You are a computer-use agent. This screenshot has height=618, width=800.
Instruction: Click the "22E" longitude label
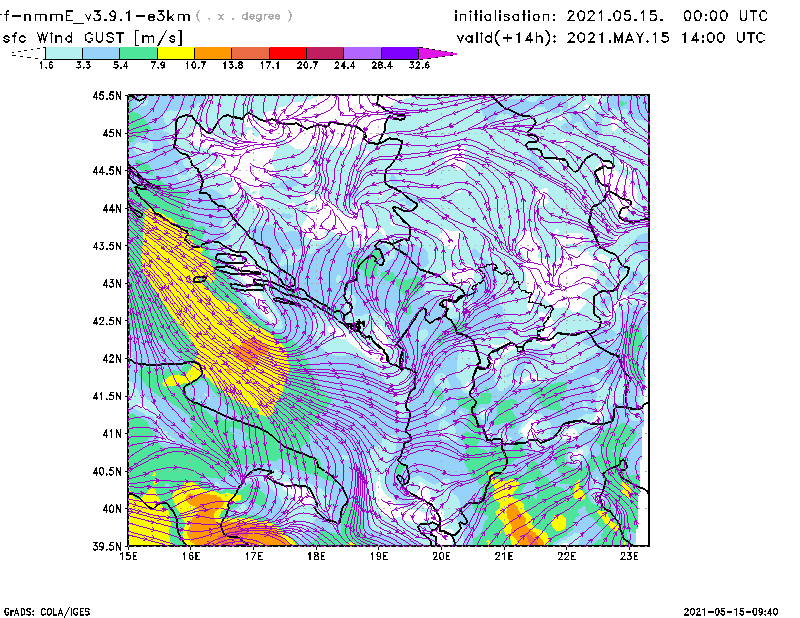pyautogui.click(x=567, y=556)
